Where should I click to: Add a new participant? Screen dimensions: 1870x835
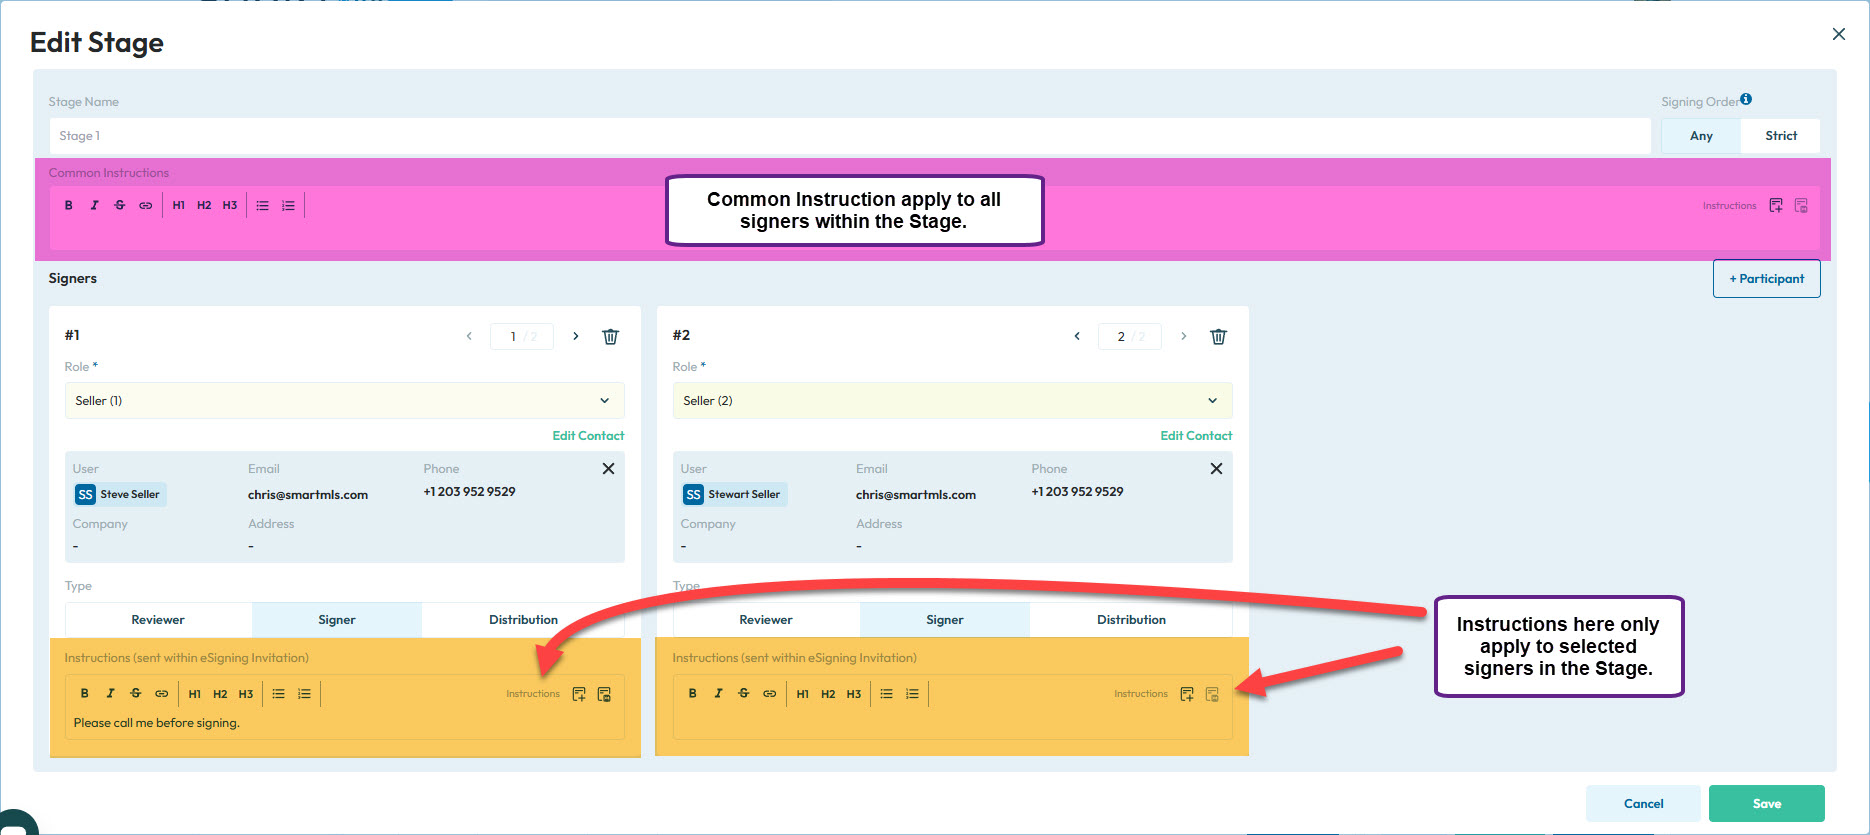click(1766, 279)
